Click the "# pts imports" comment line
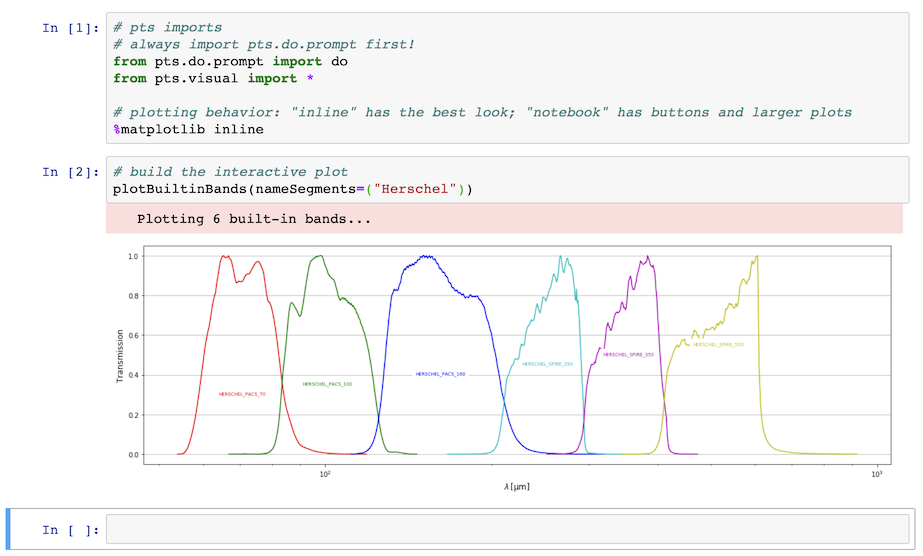The image size is (923, 556). [x=168, y=28]
